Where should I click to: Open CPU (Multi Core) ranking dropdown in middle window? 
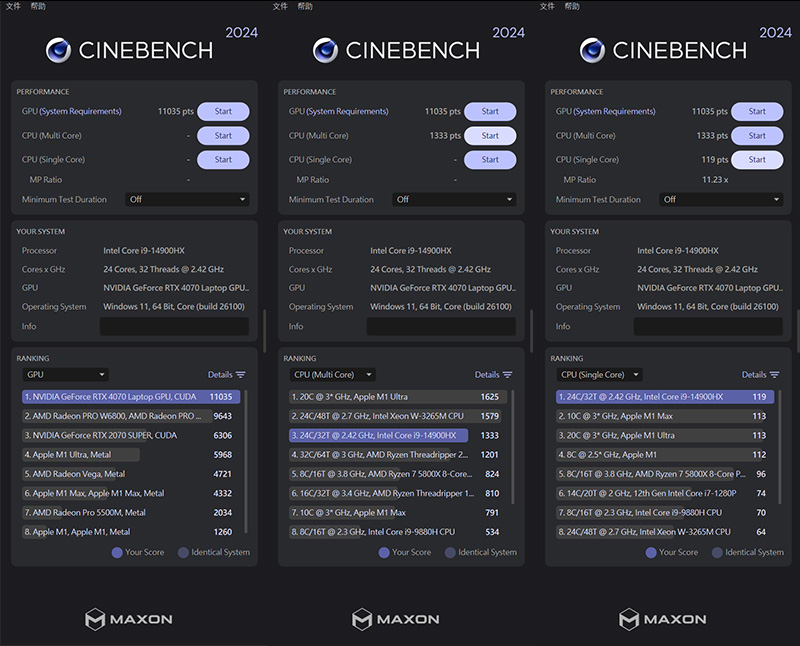333,375
